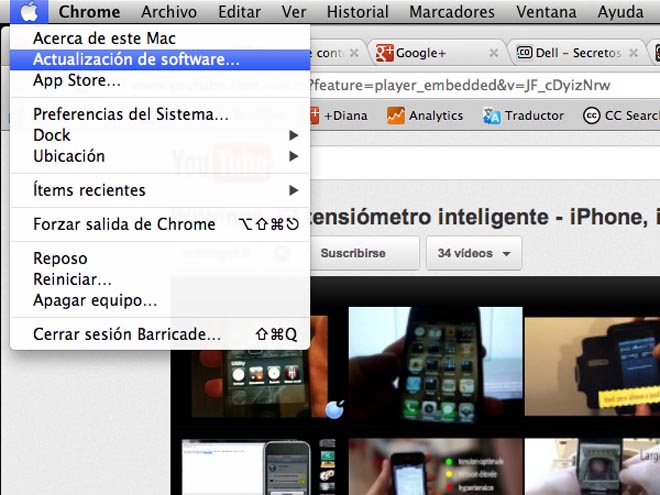Open the Traductor bookmark icon
Image resolution: width=660 pixels, height=495 pixels.
(x=492, y=115)
